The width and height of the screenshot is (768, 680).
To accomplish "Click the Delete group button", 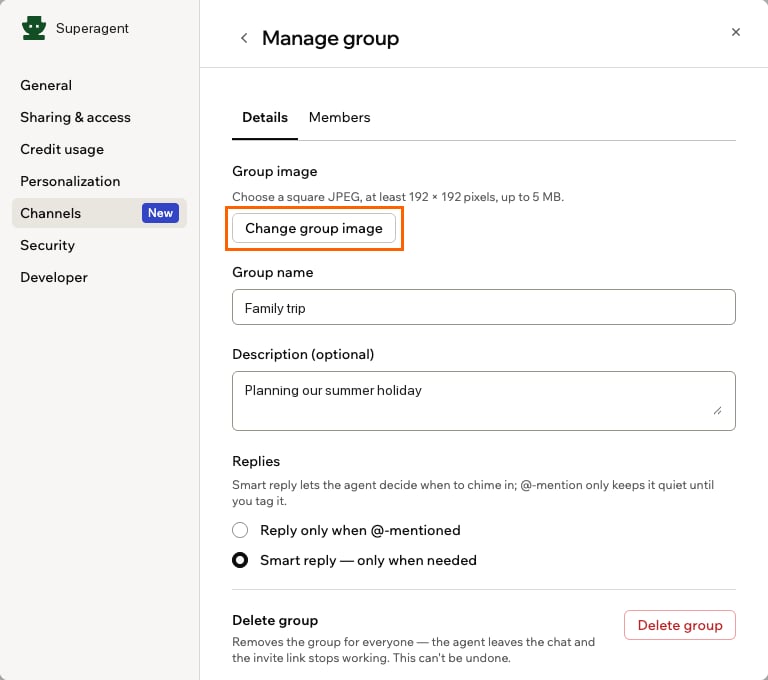I will pos(680,625).
